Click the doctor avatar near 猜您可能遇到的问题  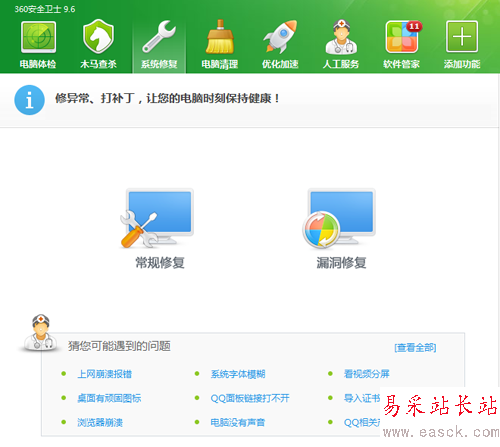(x=40, y=332)
